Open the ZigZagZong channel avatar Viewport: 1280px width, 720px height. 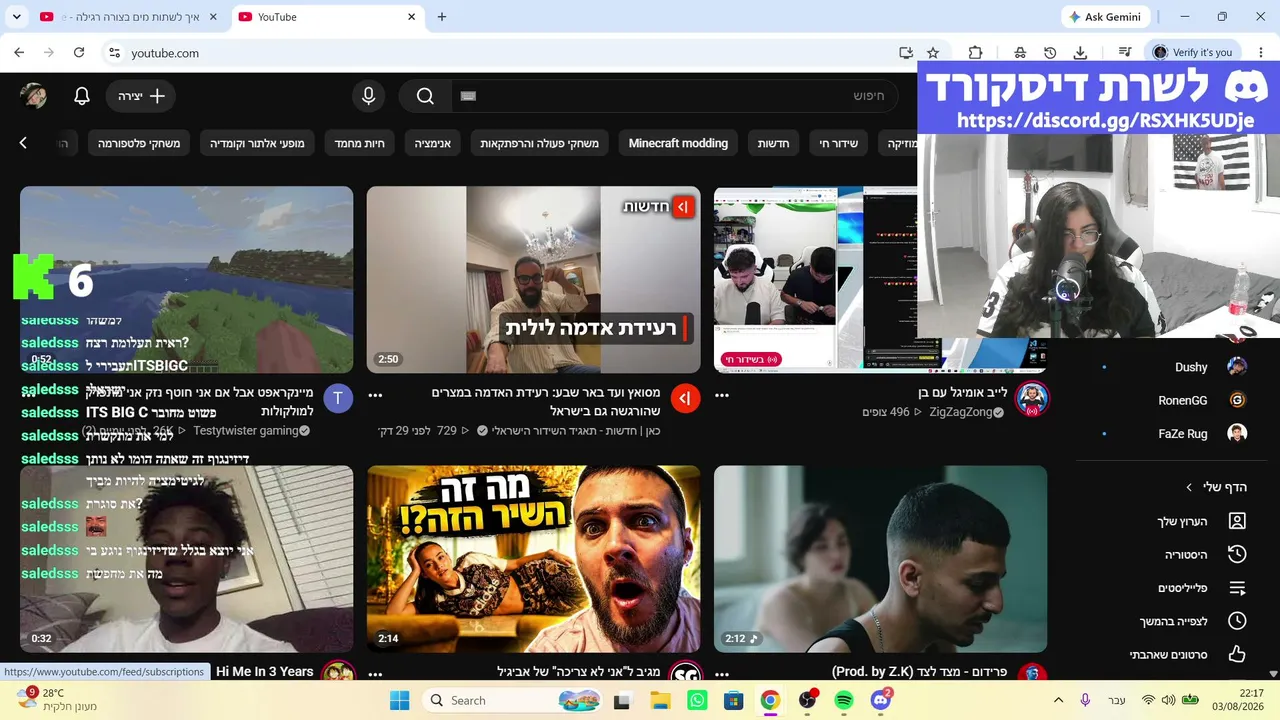[1031, 399]
